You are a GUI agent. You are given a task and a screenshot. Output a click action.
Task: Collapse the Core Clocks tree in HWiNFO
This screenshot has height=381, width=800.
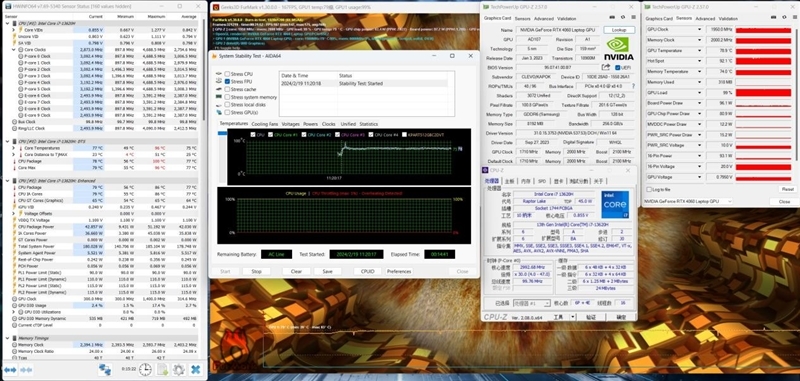[x=14, y=49]
